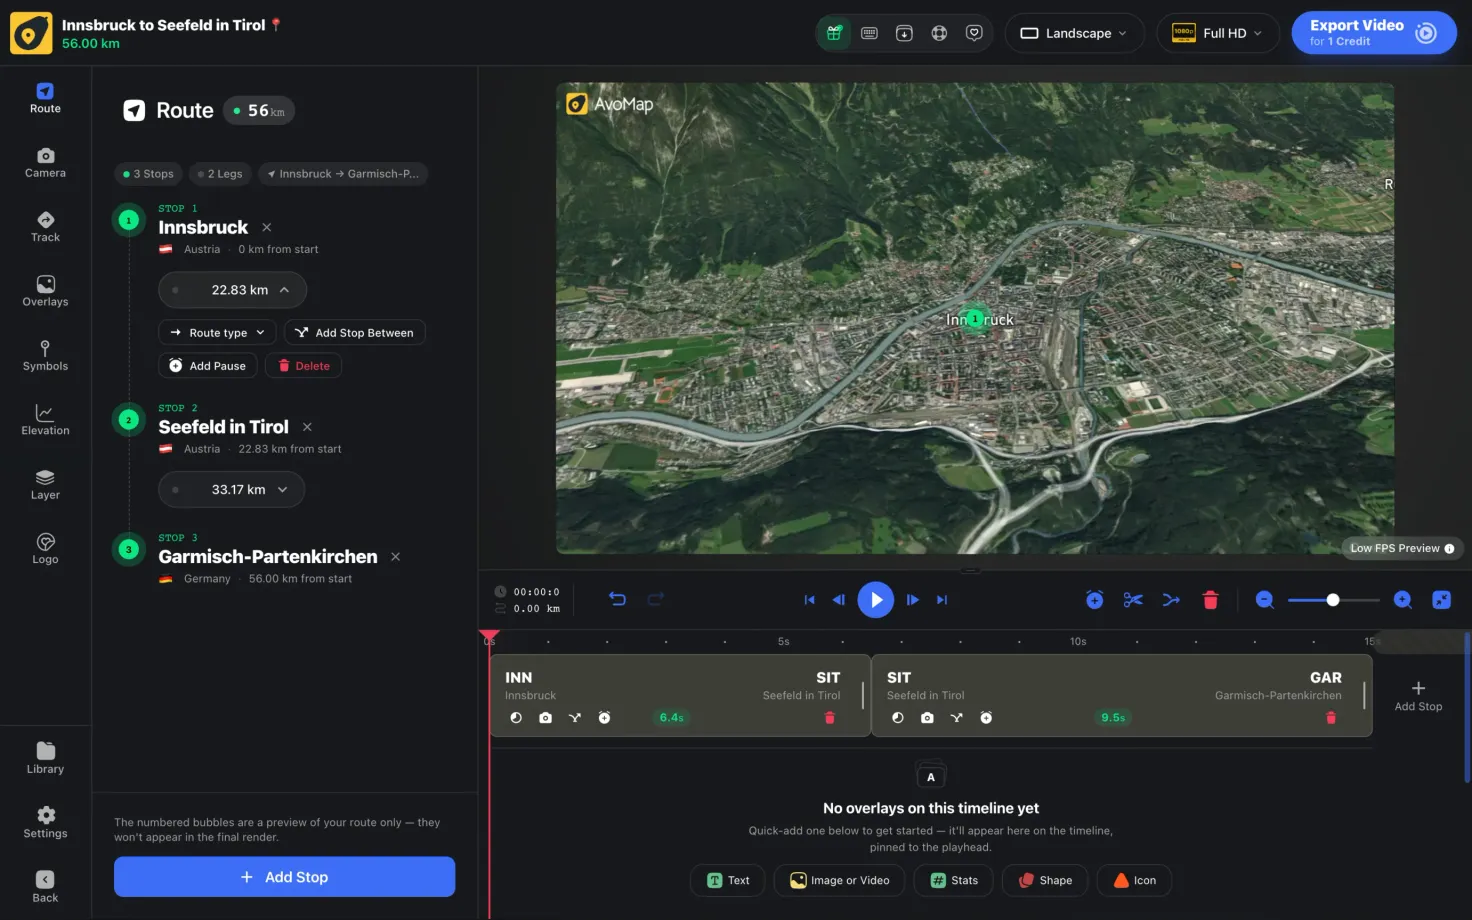Click the timeline zoom slider handle
The height and width of the screenshot is (920, 1472).
(x=1333, y=600)
